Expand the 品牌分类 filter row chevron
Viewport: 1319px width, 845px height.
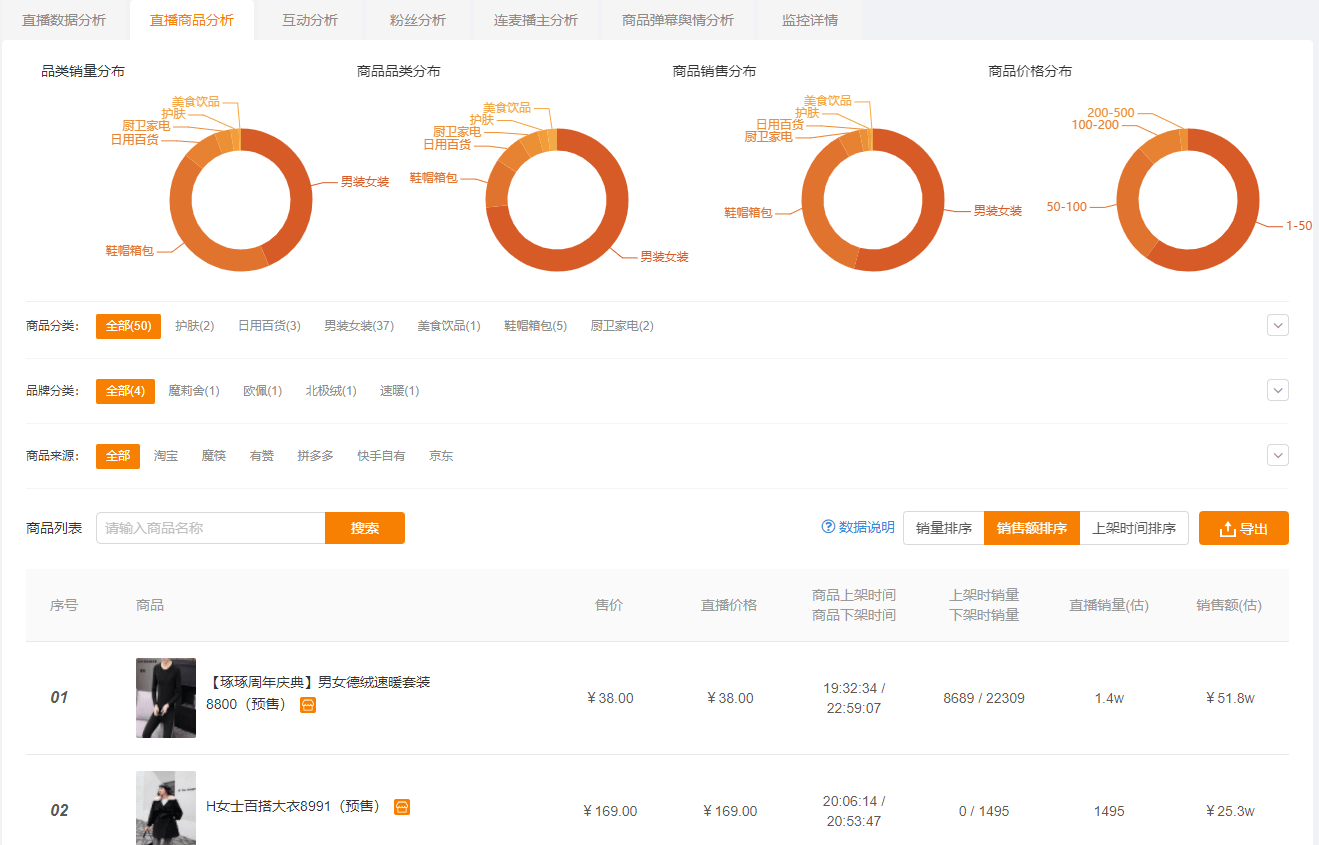(1277, 390)
